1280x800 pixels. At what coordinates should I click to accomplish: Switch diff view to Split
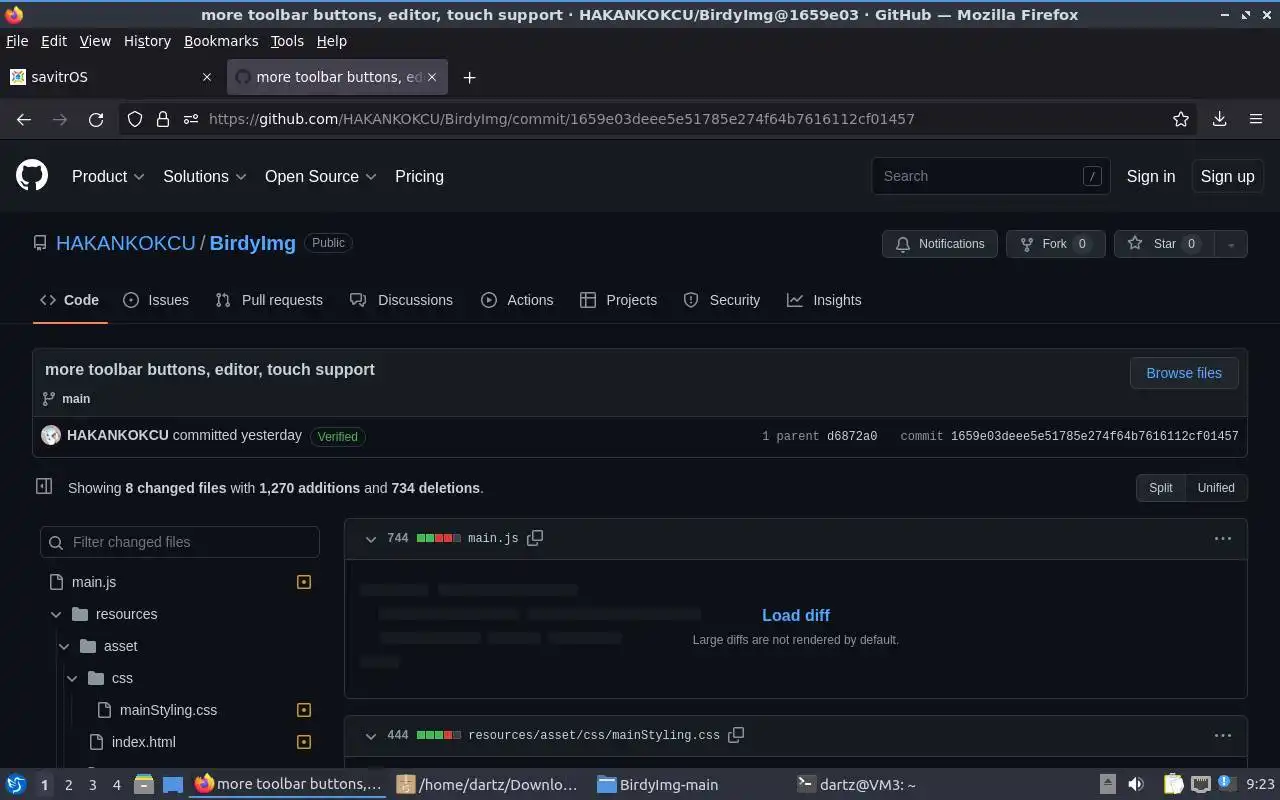(1161, 488)
